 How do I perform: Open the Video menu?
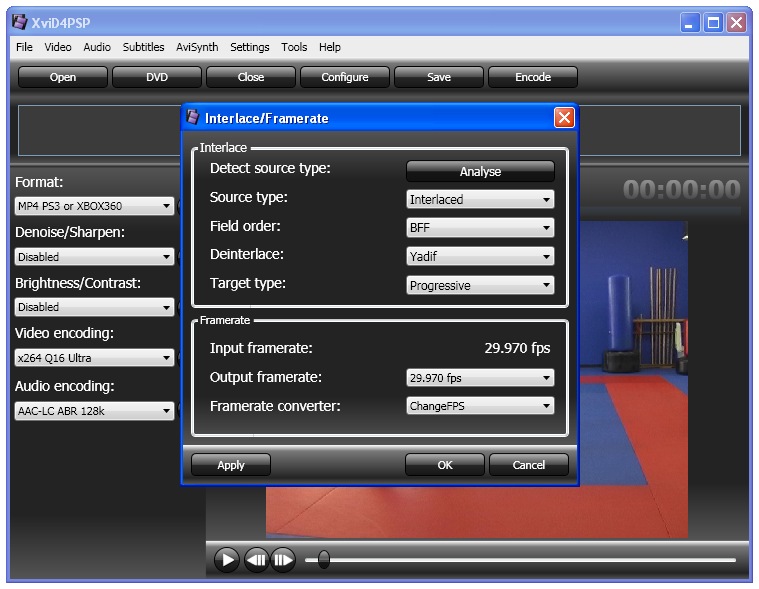point(58,47)
